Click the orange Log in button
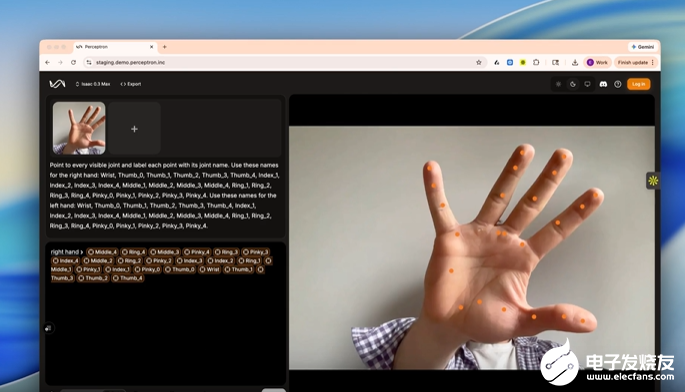685x392 pixels. point(638,84)
